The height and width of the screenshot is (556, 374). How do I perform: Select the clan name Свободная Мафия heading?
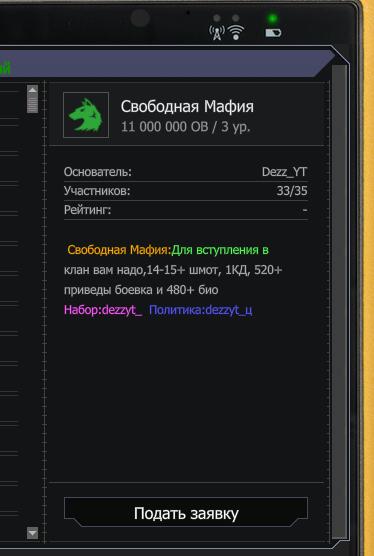tap(187, 107)
